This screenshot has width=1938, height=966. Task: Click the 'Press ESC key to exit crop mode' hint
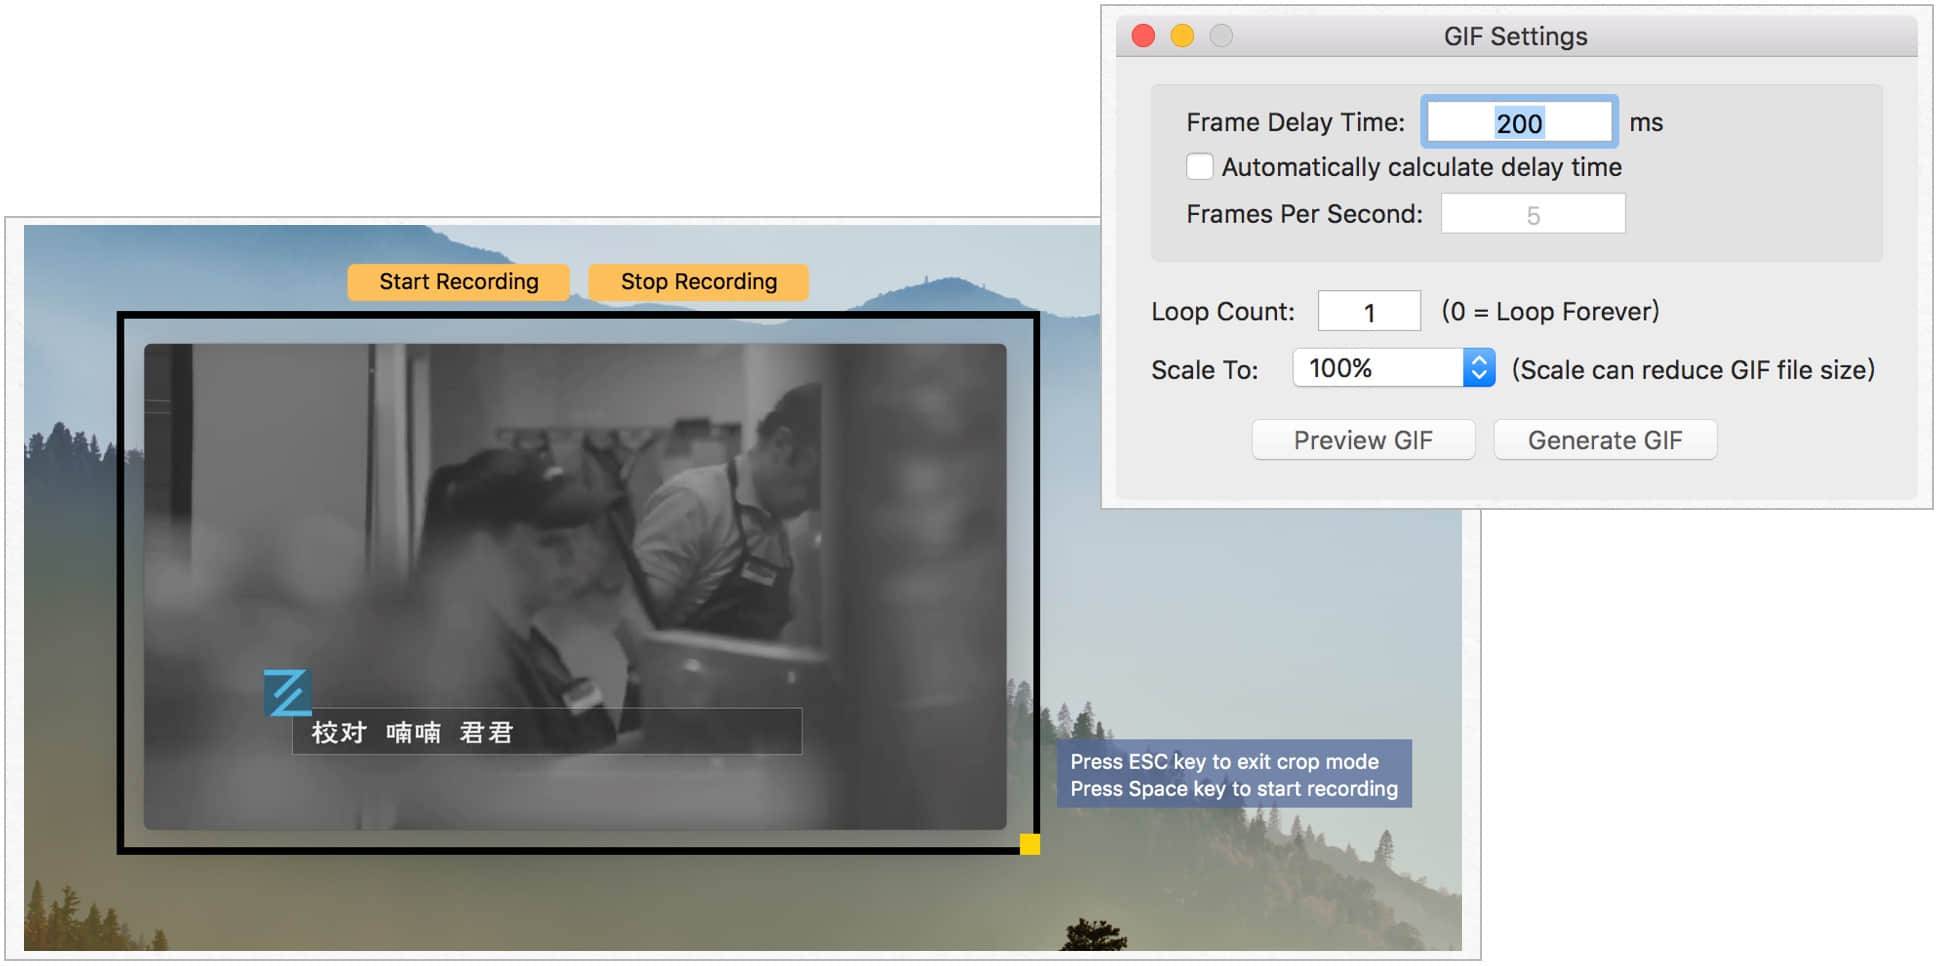click(x=1224, y=762)
